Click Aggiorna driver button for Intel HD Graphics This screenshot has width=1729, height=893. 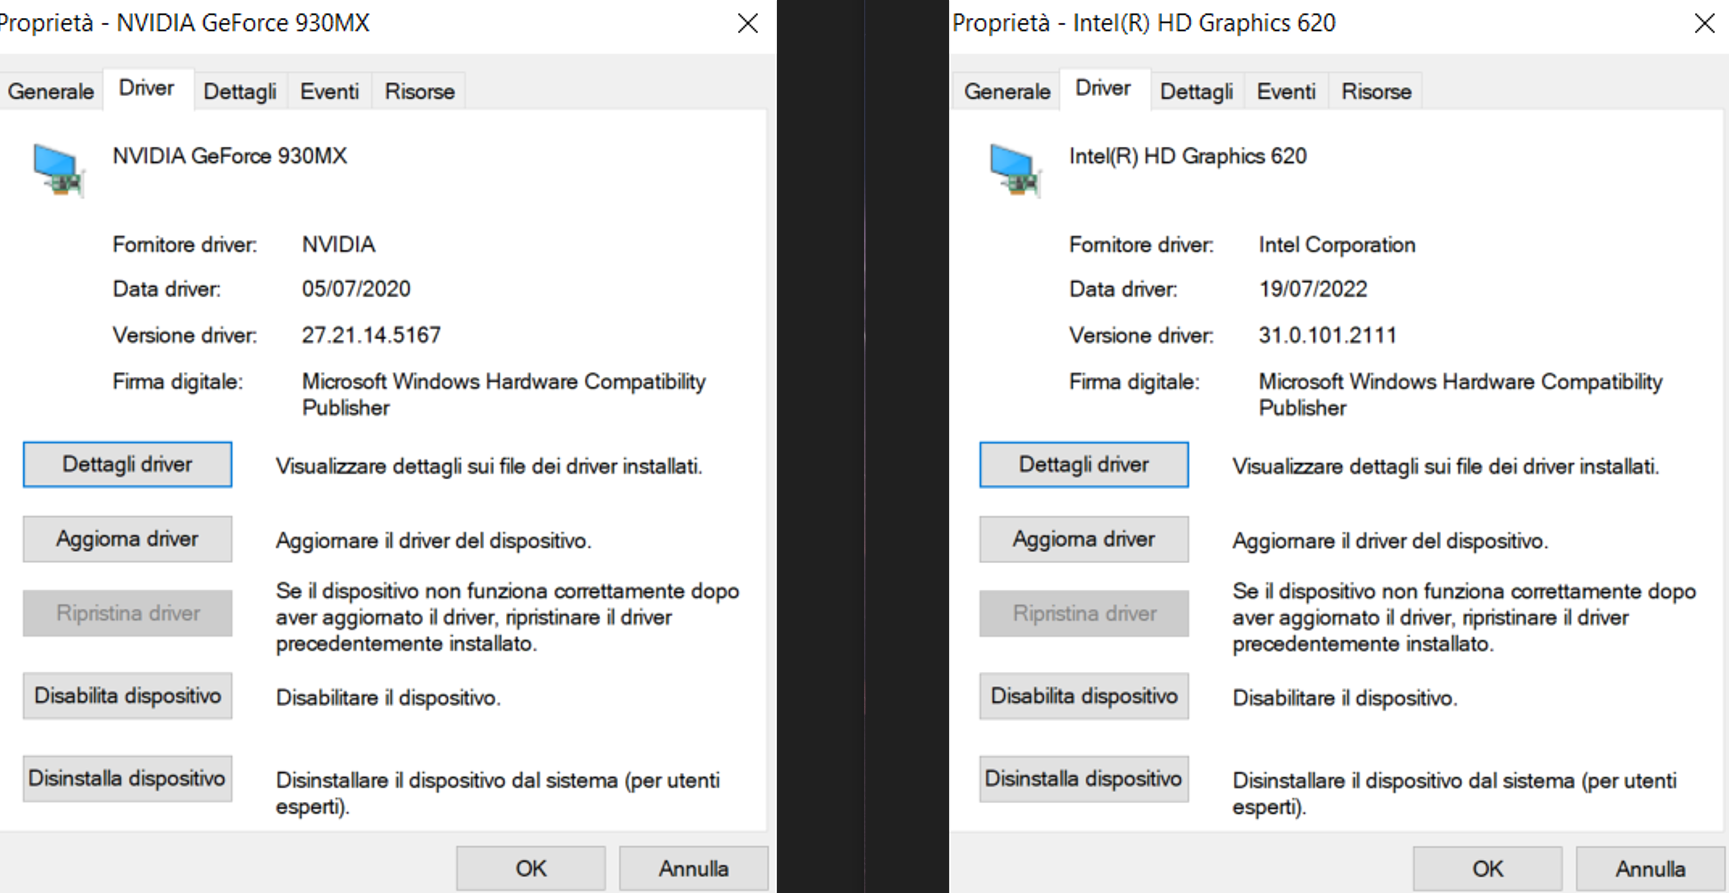(x=1084, y=539)
